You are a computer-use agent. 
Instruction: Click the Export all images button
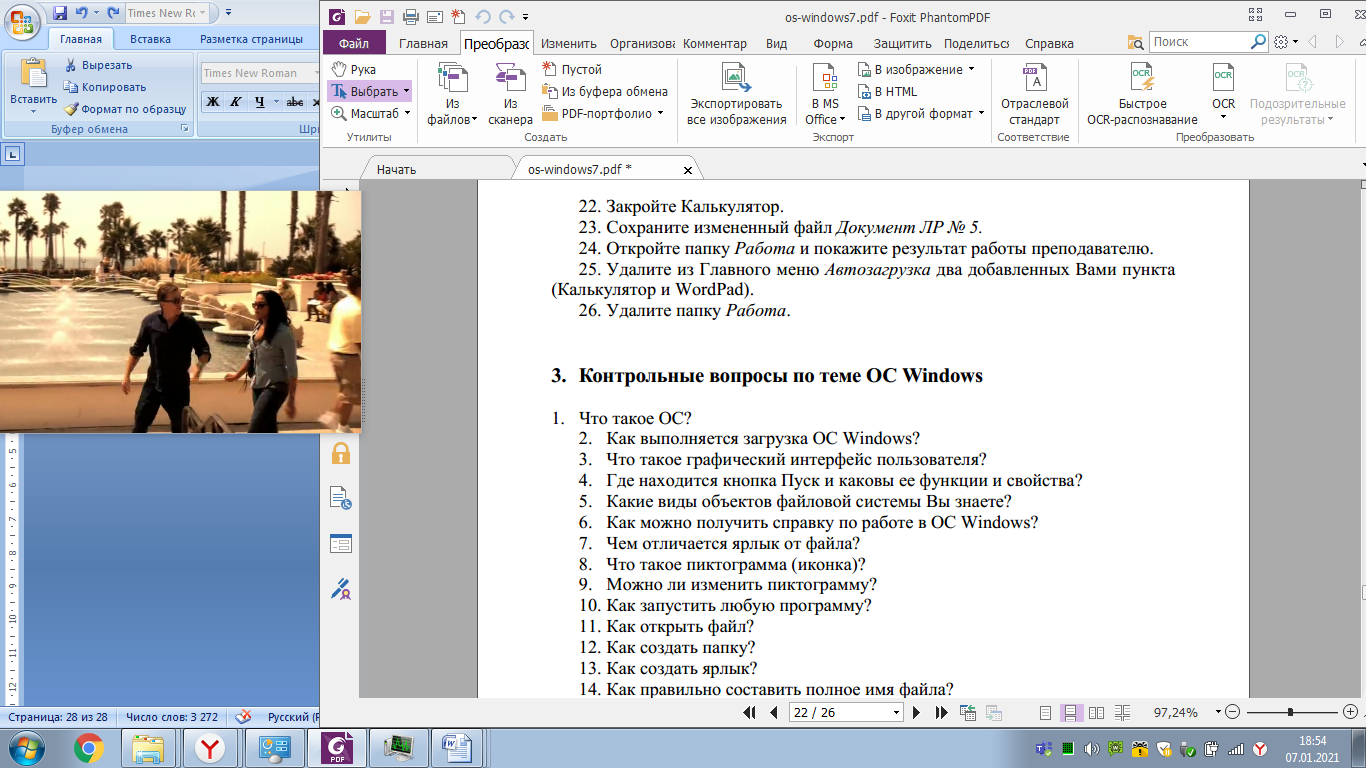737,94
